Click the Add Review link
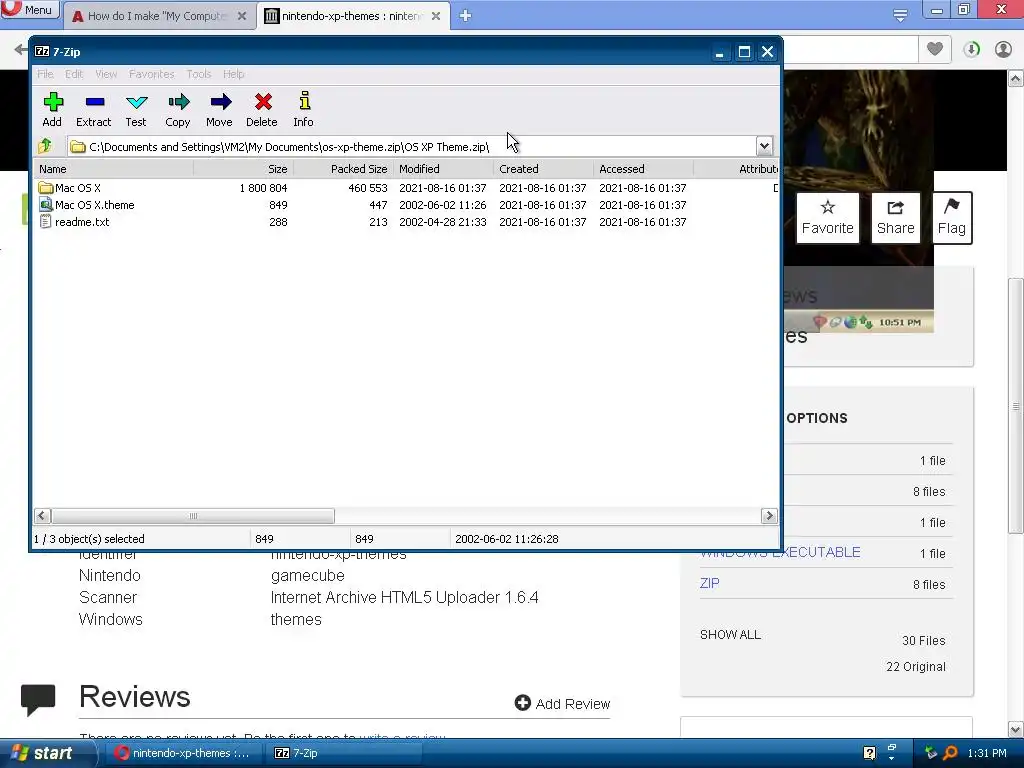 [x=562, y=703]
